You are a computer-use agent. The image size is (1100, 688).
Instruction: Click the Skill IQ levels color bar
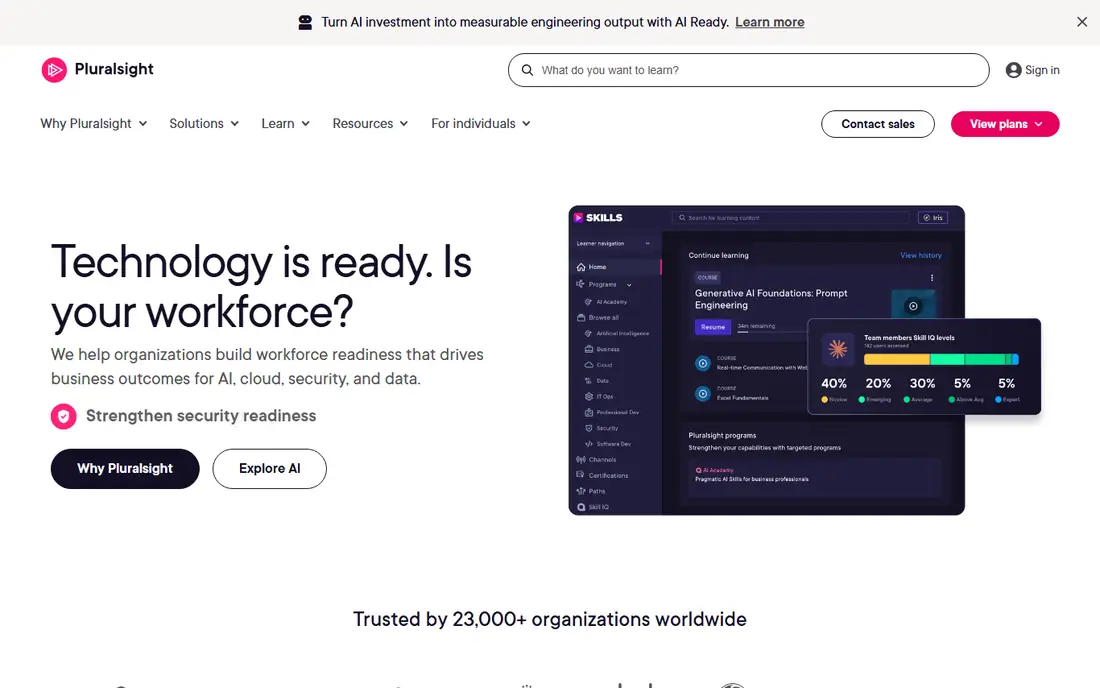941,360
